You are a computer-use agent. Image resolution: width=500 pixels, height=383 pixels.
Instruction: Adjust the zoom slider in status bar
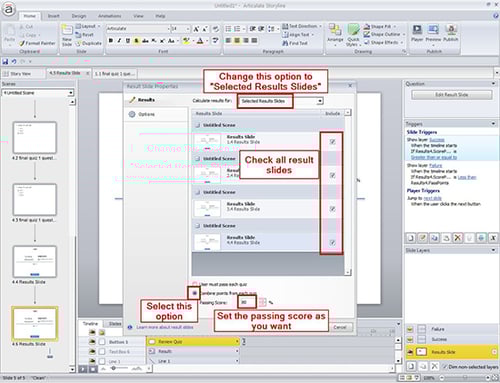click(465, 378)
